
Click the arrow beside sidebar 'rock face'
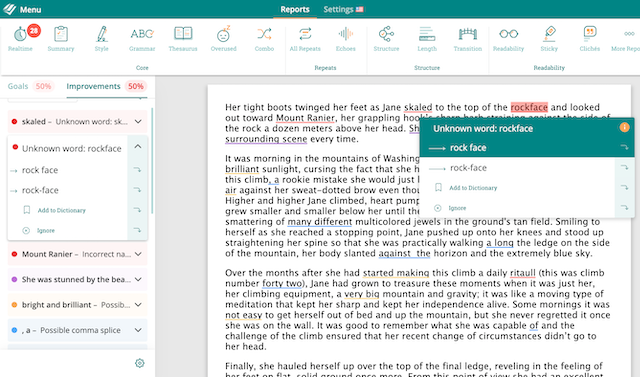(x=138, y=169)
